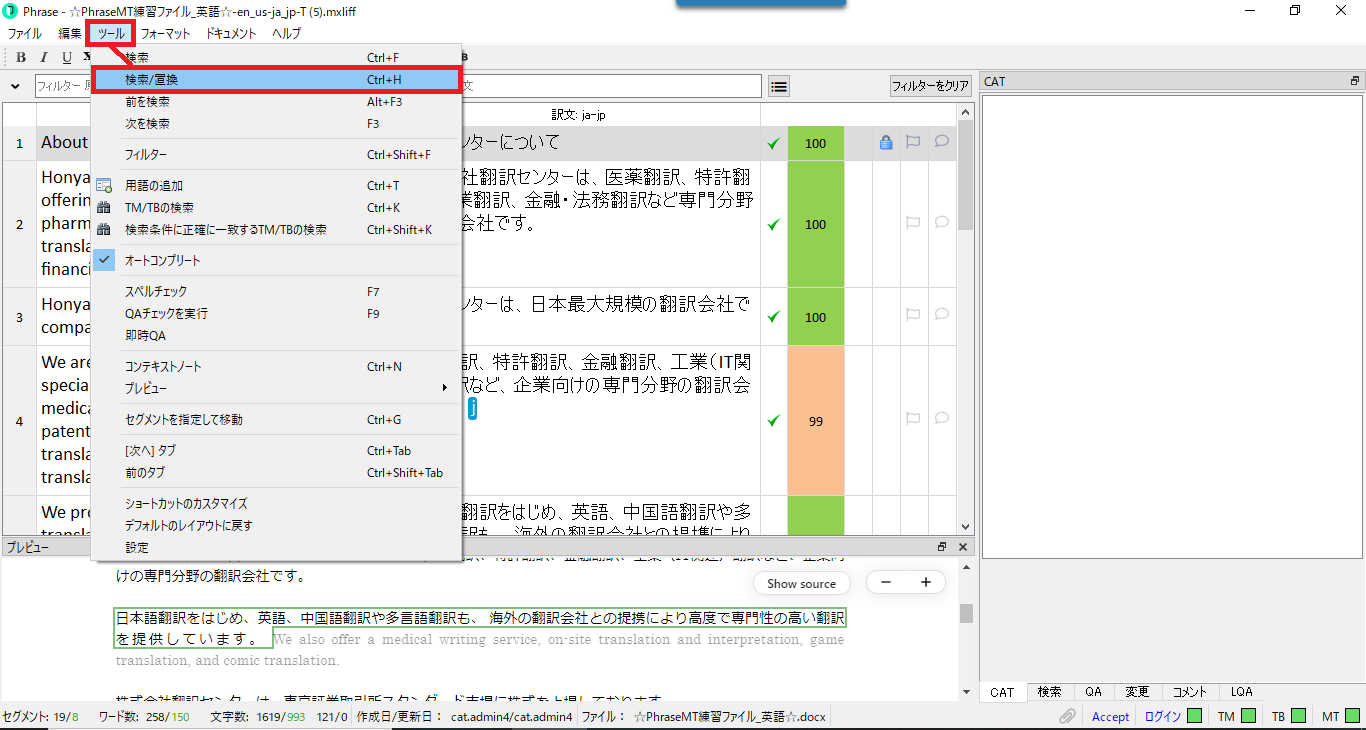This screenshot has width=1366, height=730.
Task: Open the フォーマット menu
Action: [165, 33]
